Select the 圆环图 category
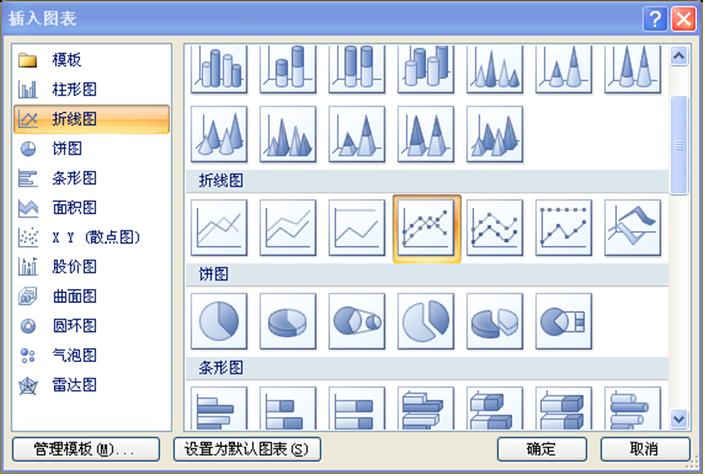This screenshot has height=476, width=705. [x=92, y=326]
